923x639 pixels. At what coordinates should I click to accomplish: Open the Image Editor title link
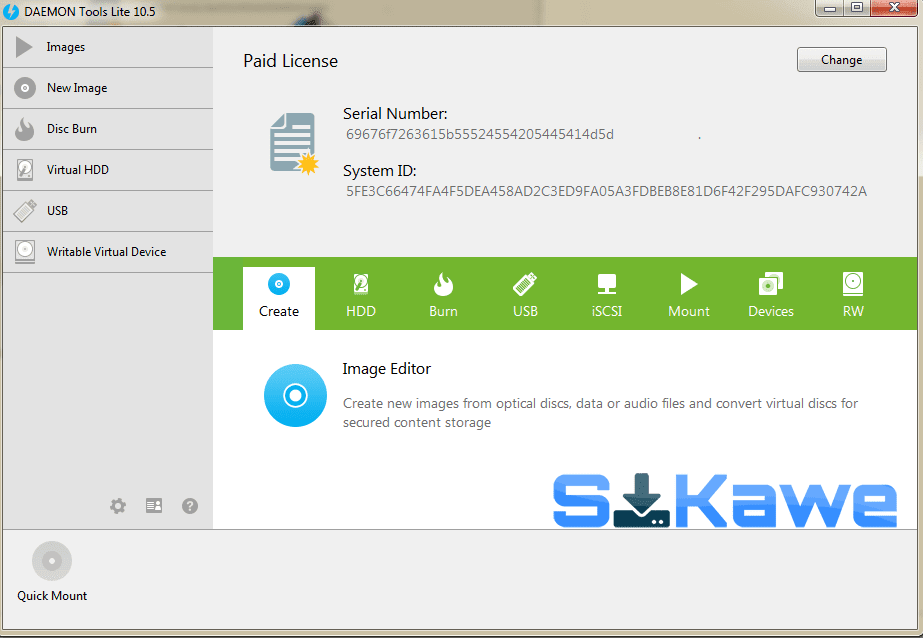point(387,369)
